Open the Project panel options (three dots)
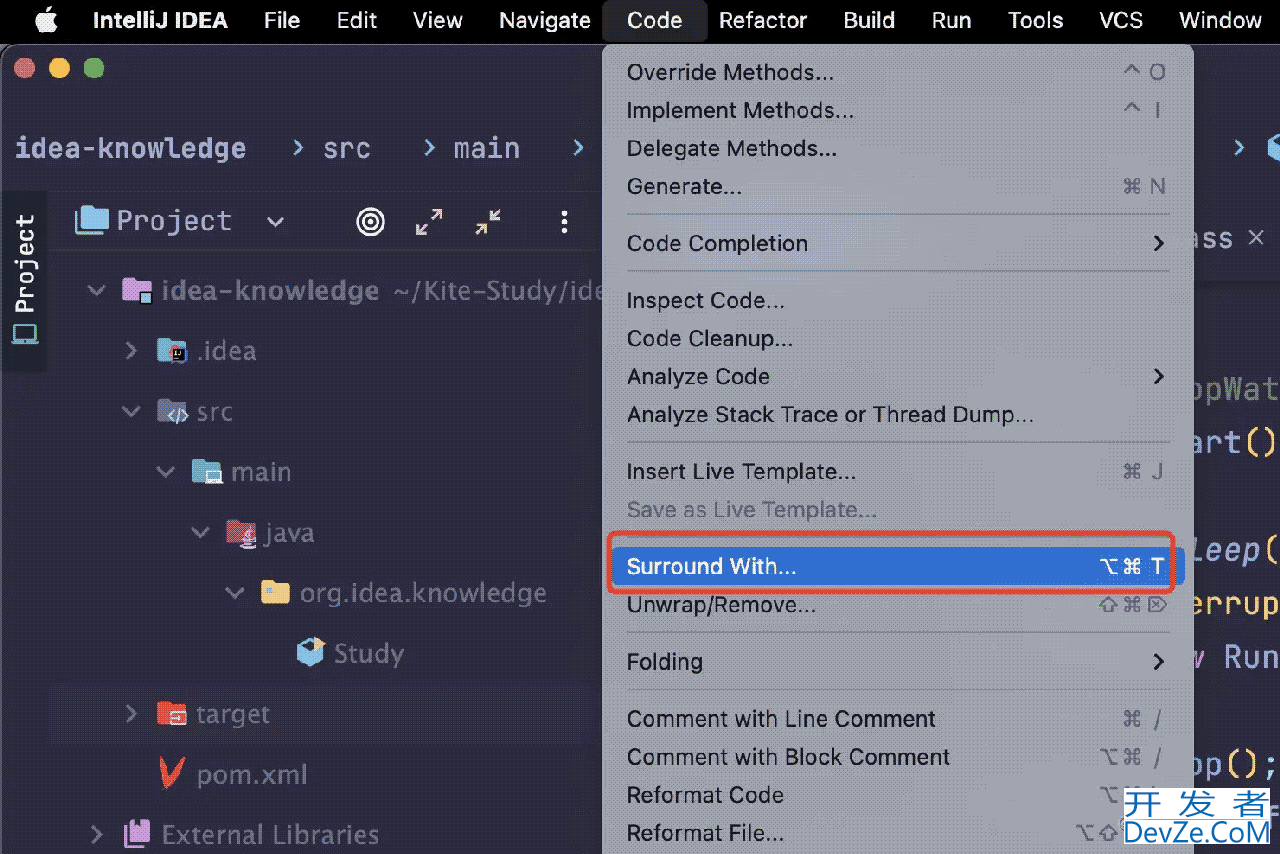This screenshot has width=1280, height=854. pyautogui.click(x=564, y=222)
